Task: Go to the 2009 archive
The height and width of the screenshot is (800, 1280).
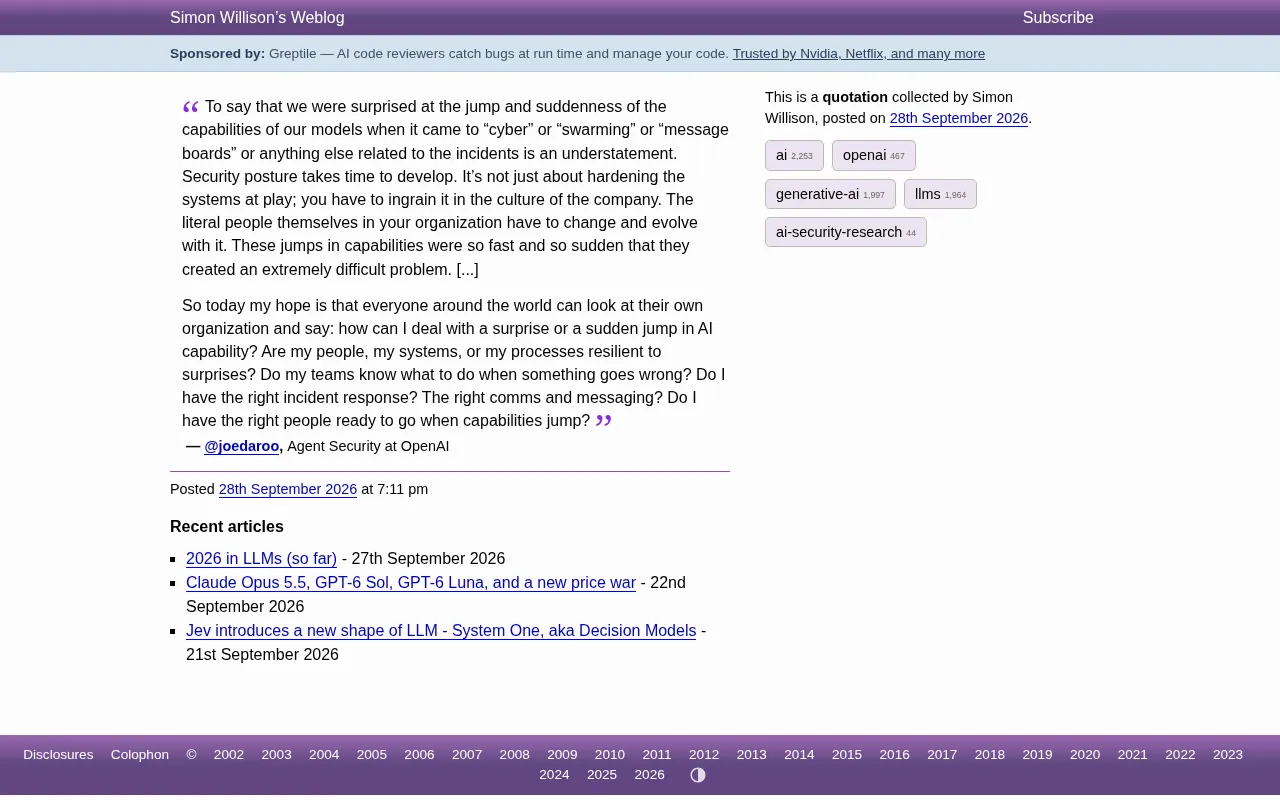Action: (x=562, y=755)
